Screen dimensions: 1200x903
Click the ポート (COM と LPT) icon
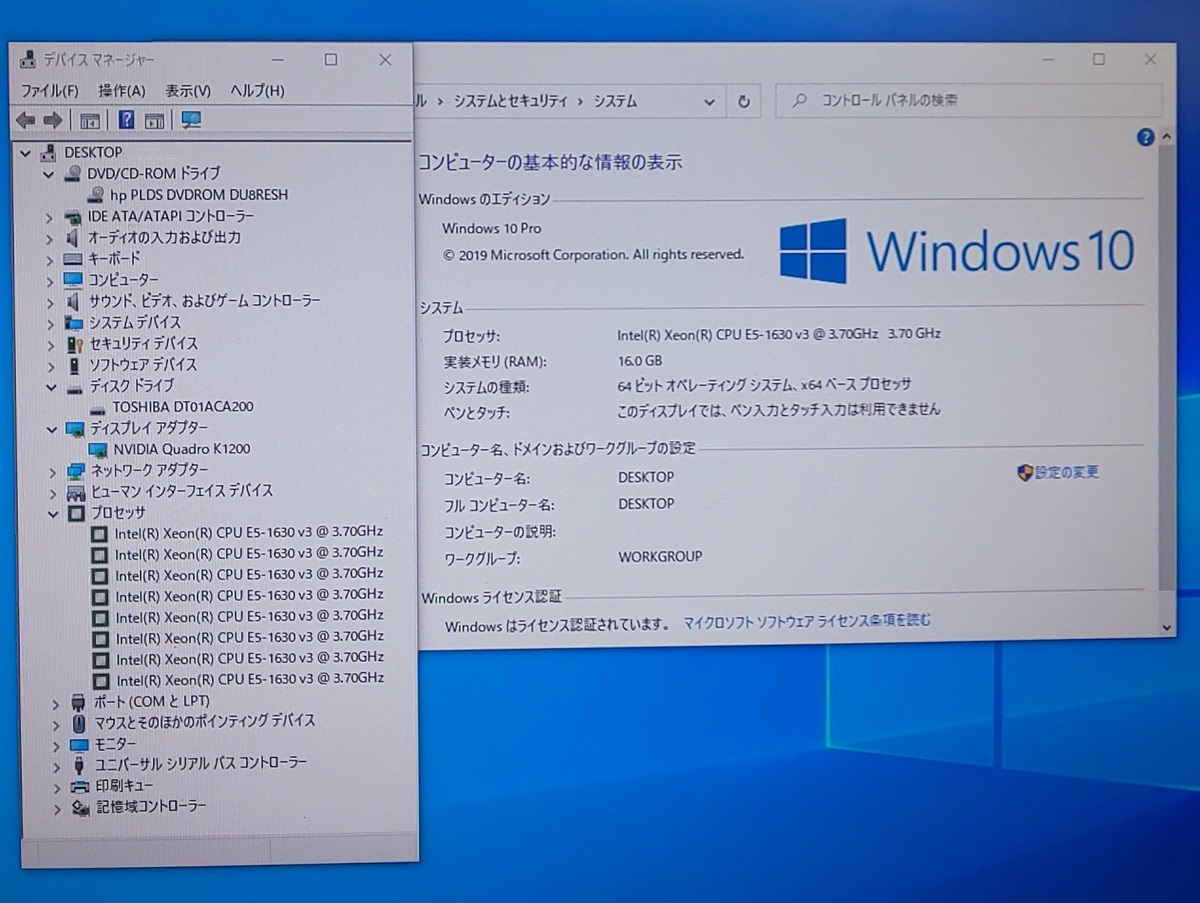[79, 702]
